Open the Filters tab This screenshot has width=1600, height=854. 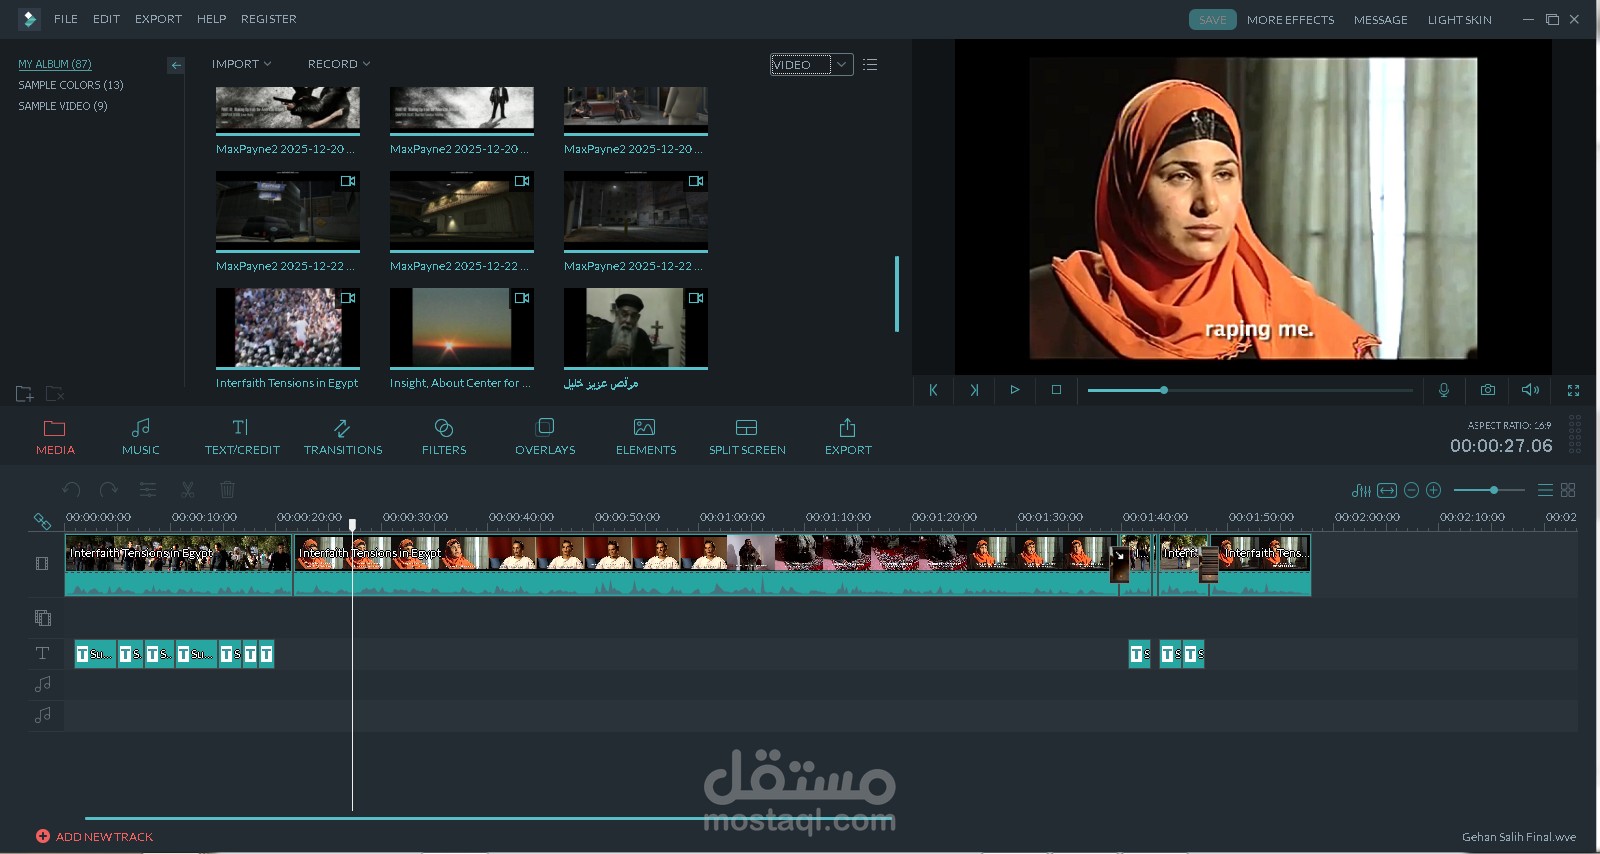(444, 437)
